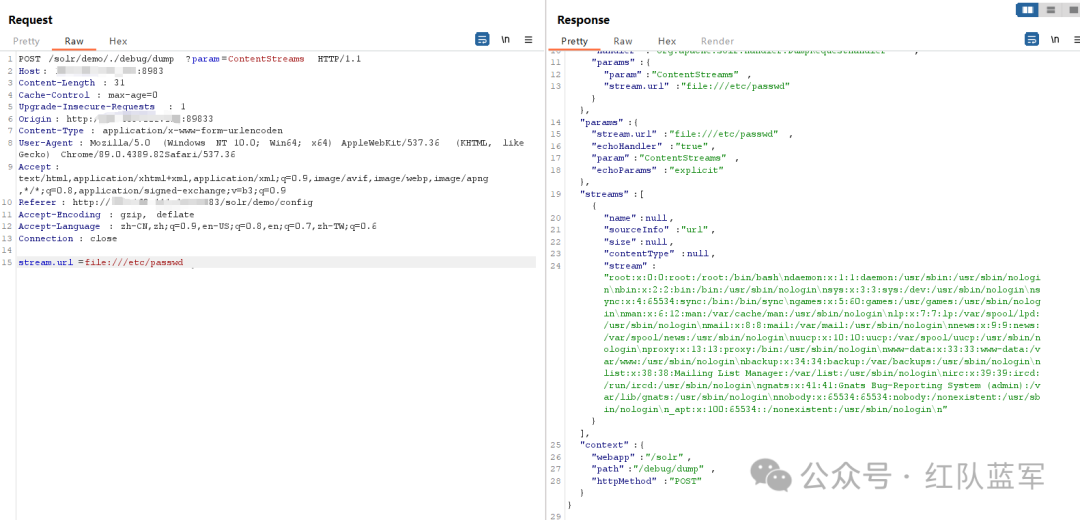Select the Request Raw tab
The width and height of the screenshot is (1080, 520).
click(x=74, y=41)
